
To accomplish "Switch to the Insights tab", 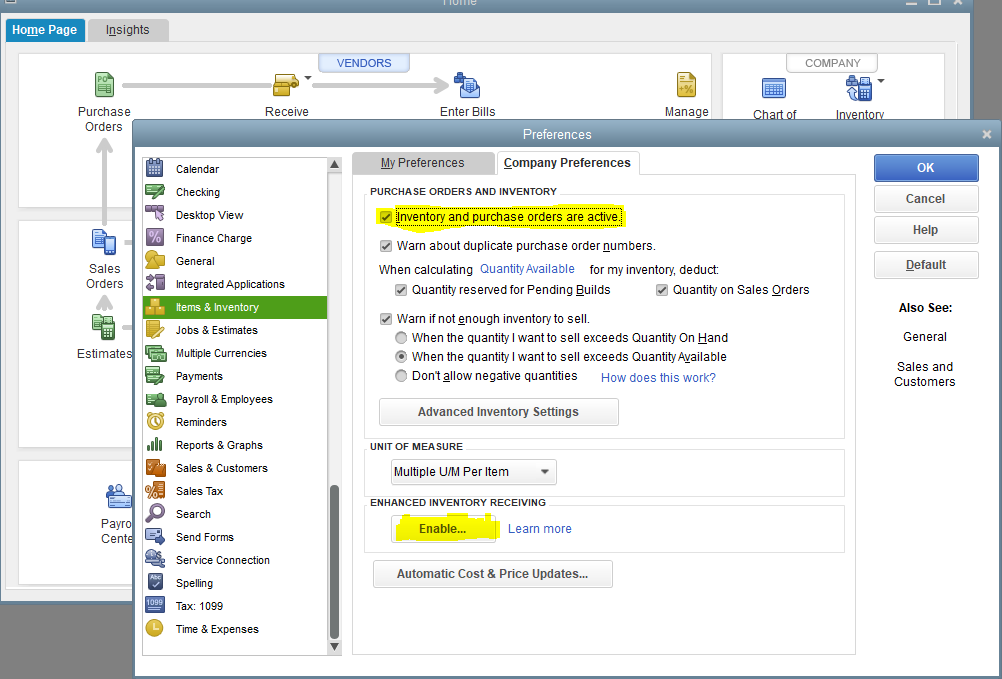I will tap(128, 30).
